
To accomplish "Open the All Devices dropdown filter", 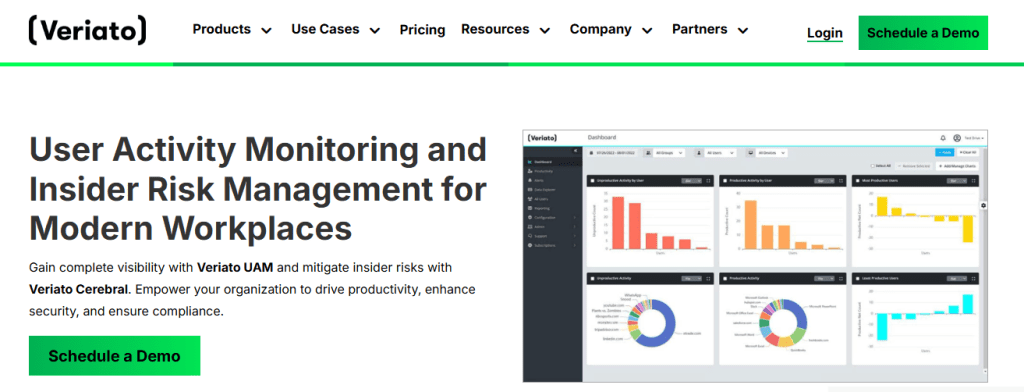I will (771, 153).
